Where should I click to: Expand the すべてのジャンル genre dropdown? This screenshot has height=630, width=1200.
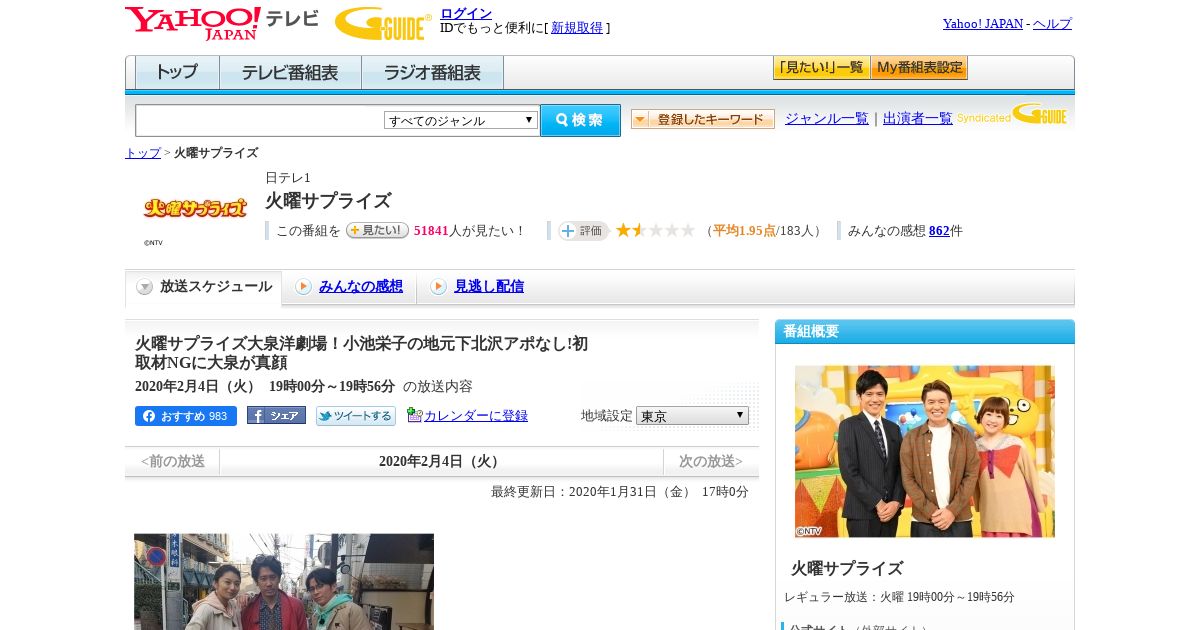[x=461, y=120]
